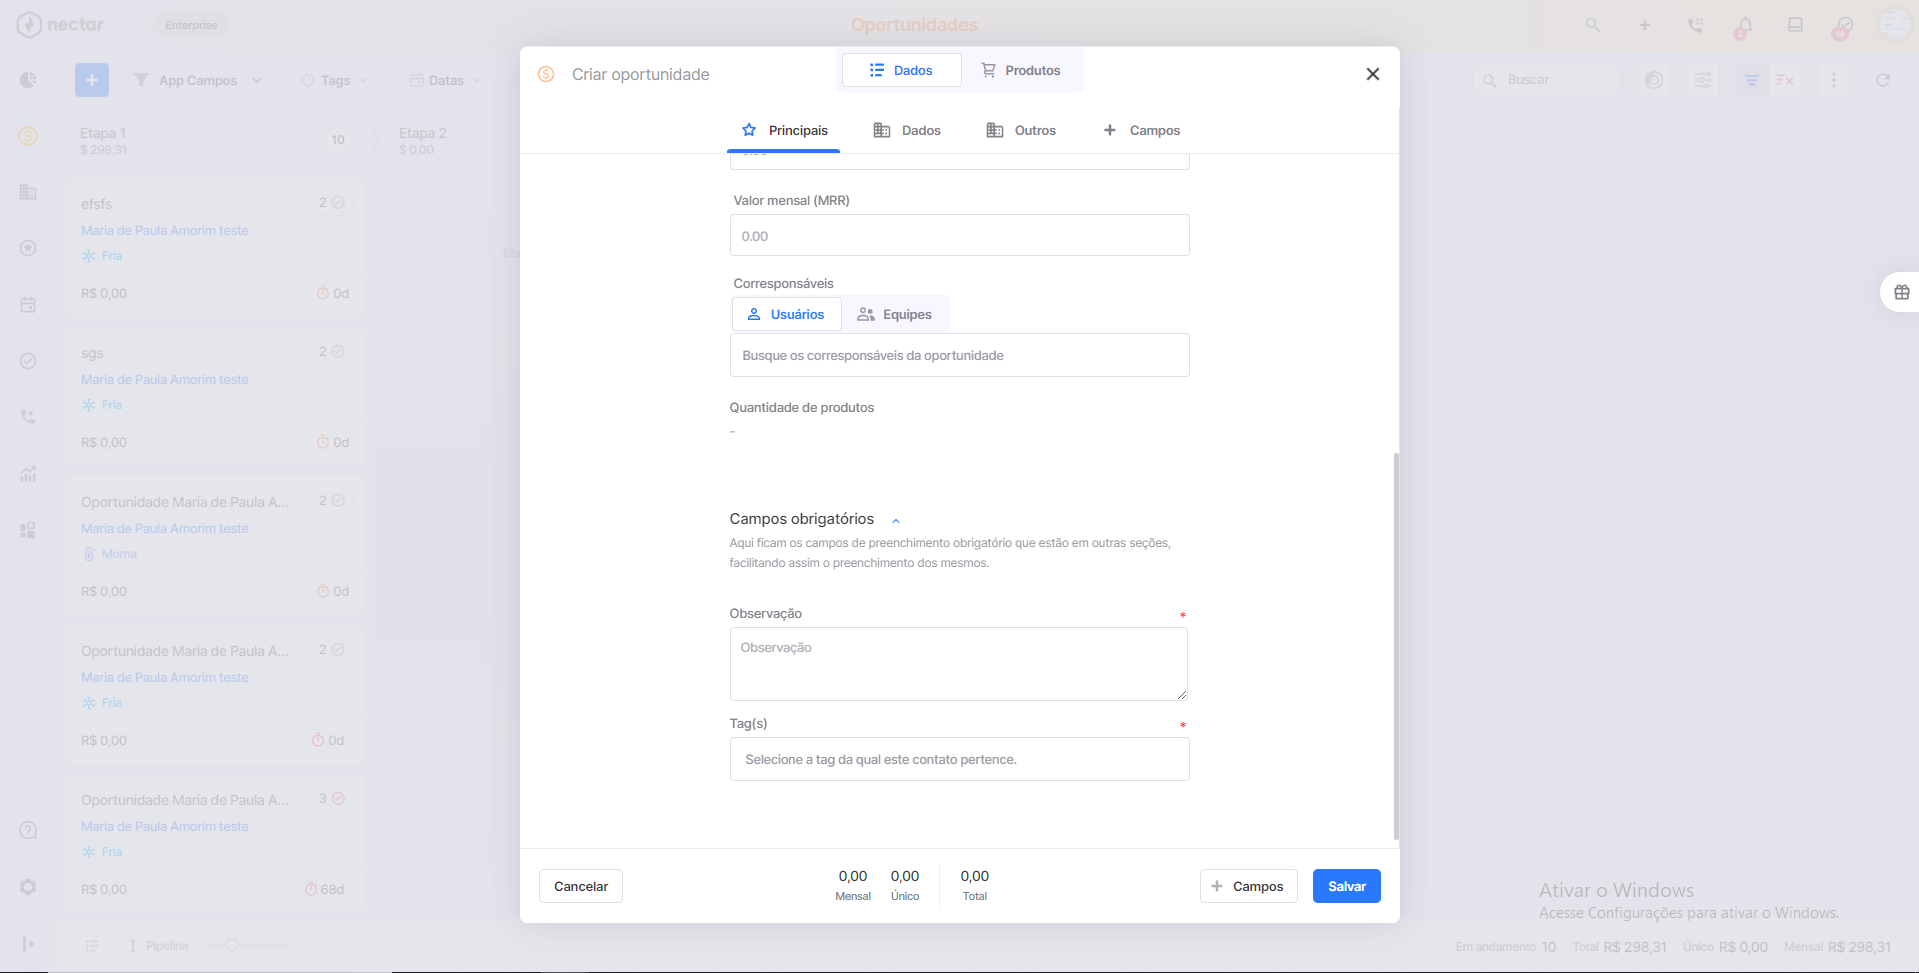Click the + Campos footer button
This screenshot has height=973, width=1919.
(1249, 886)
